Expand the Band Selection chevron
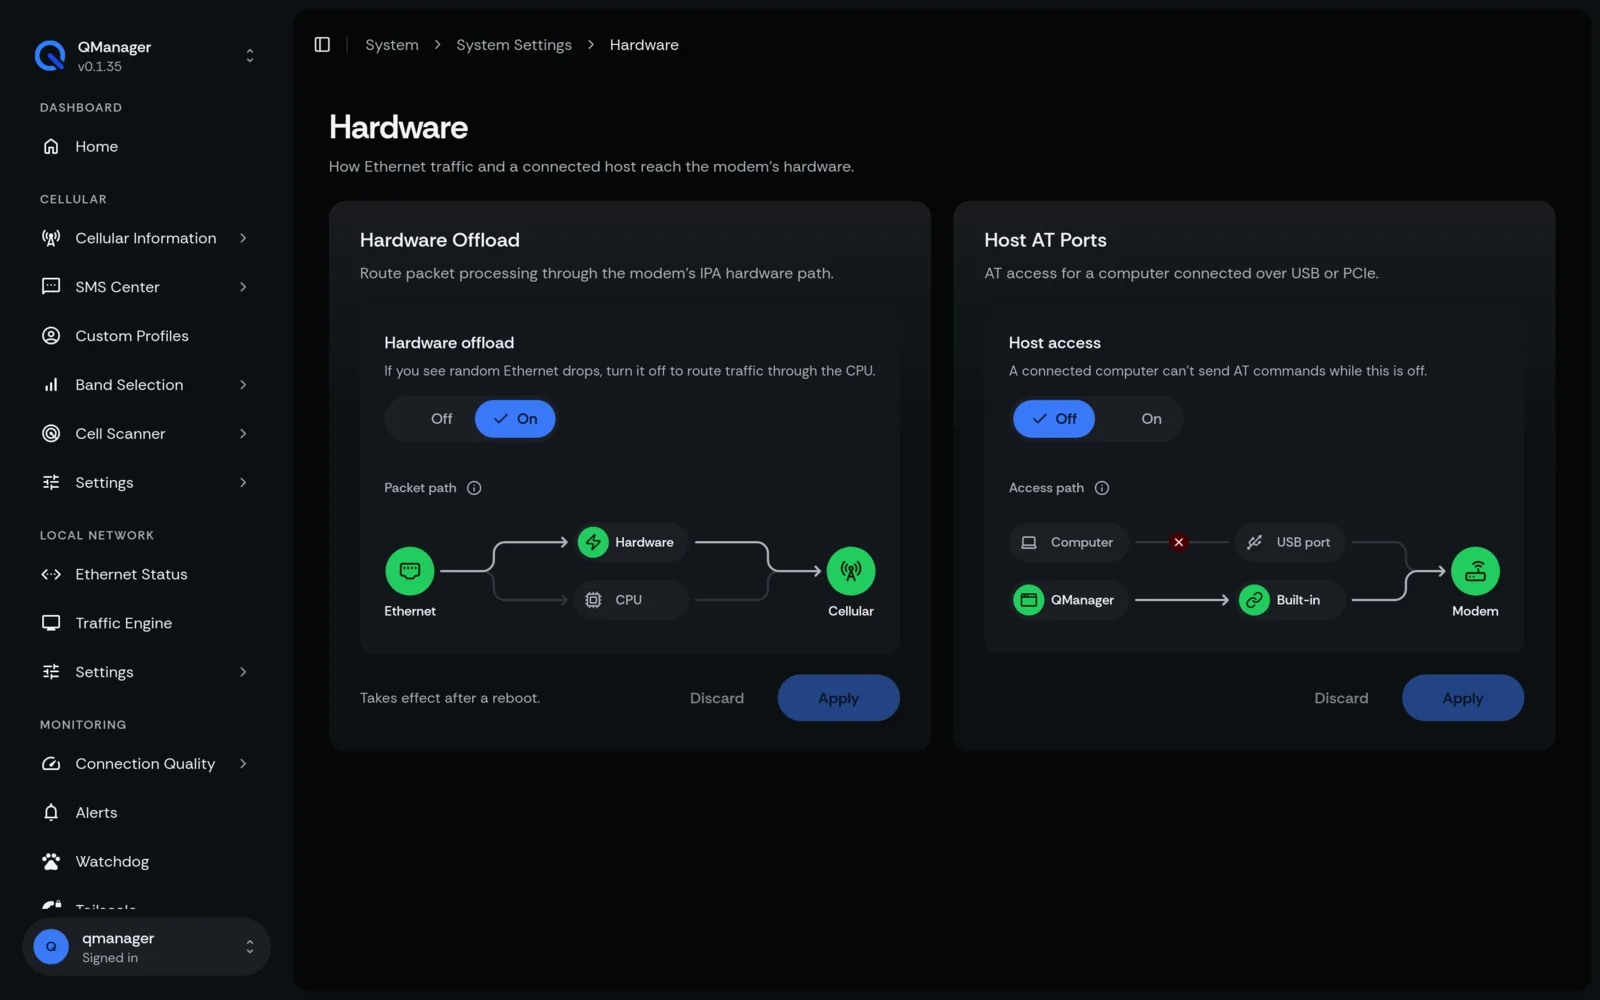The image size is (1600, 1000). pos(243,385)
